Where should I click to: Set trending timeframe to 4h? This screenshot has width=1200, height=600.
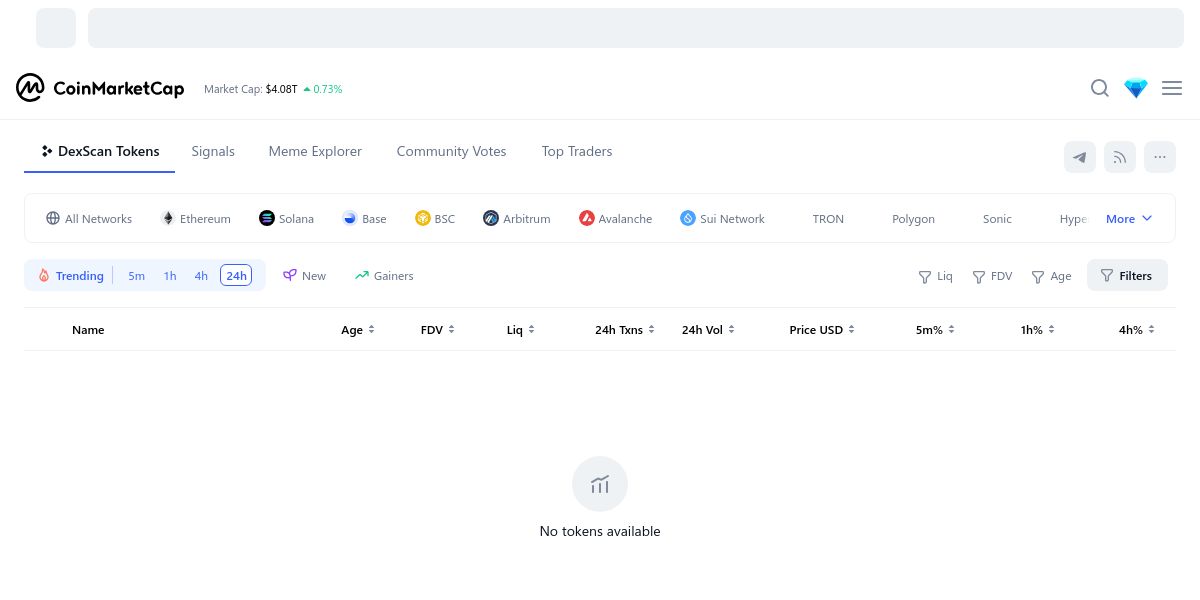coord(201,275)
